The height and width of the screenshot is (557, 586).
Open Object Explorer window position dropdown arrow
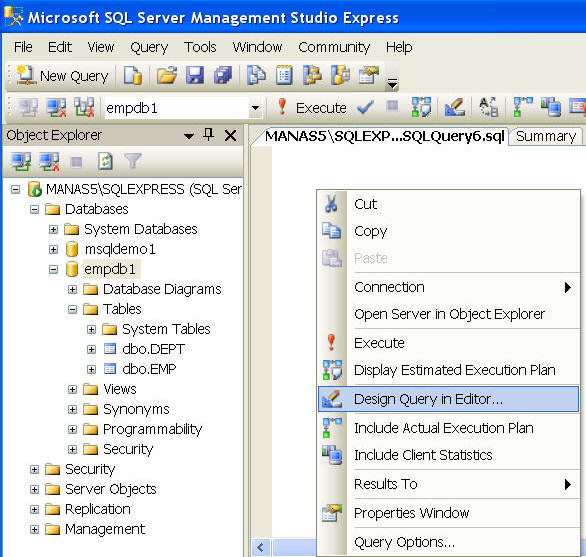189,136
